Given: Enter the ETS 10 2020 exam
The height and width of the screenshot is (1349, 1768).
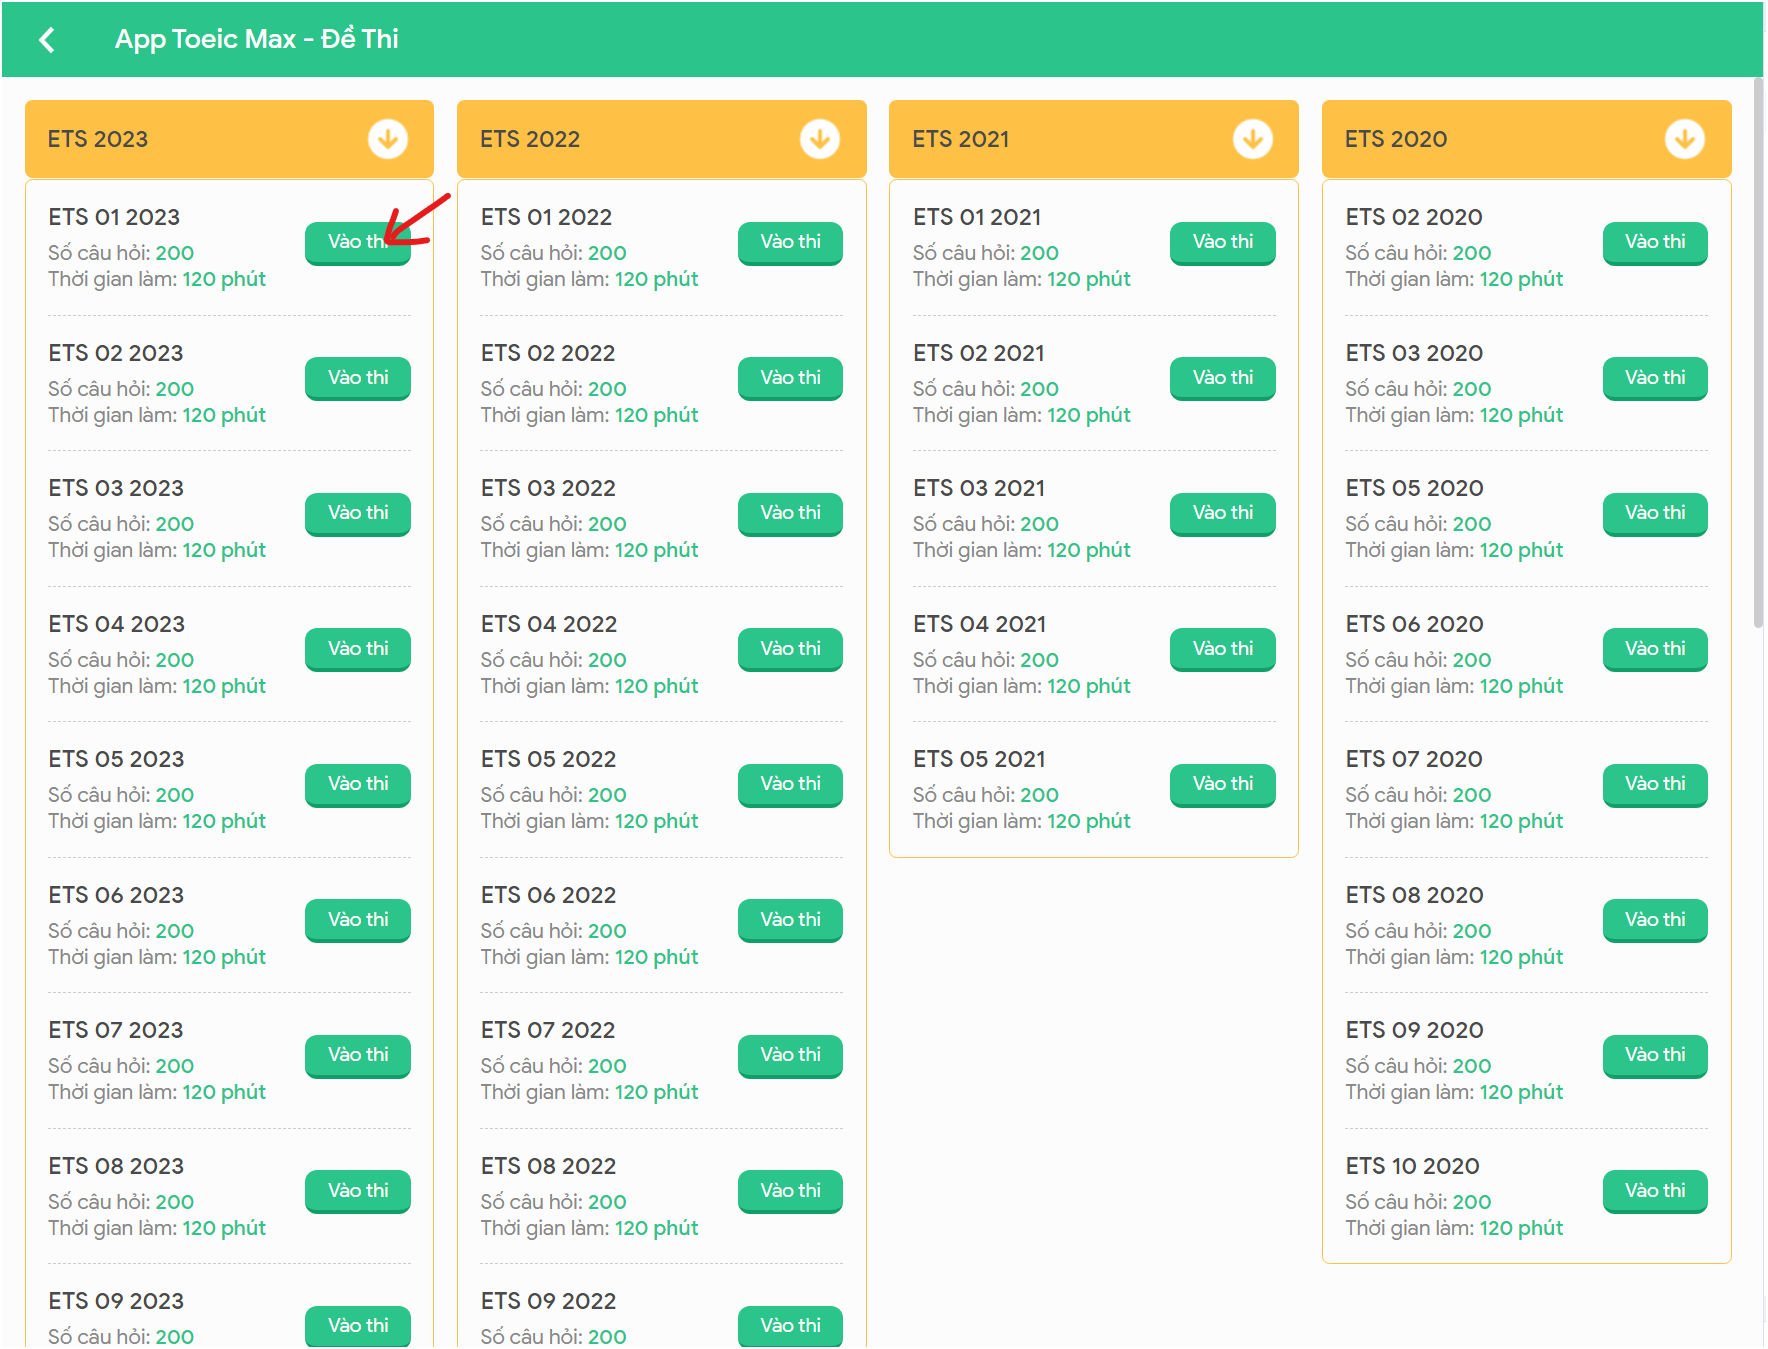Looking at the screenshot, I should pos(1655,1190).
